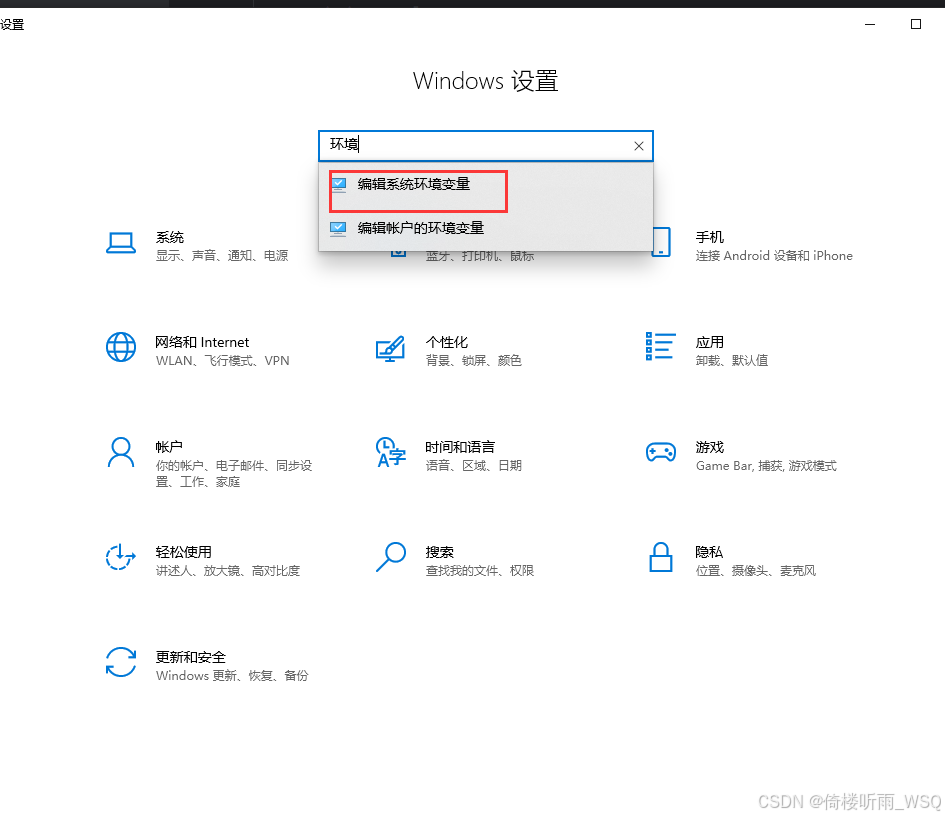Open 网络和 Internet settings
This screenshot has height=817, width=945.
198,351
